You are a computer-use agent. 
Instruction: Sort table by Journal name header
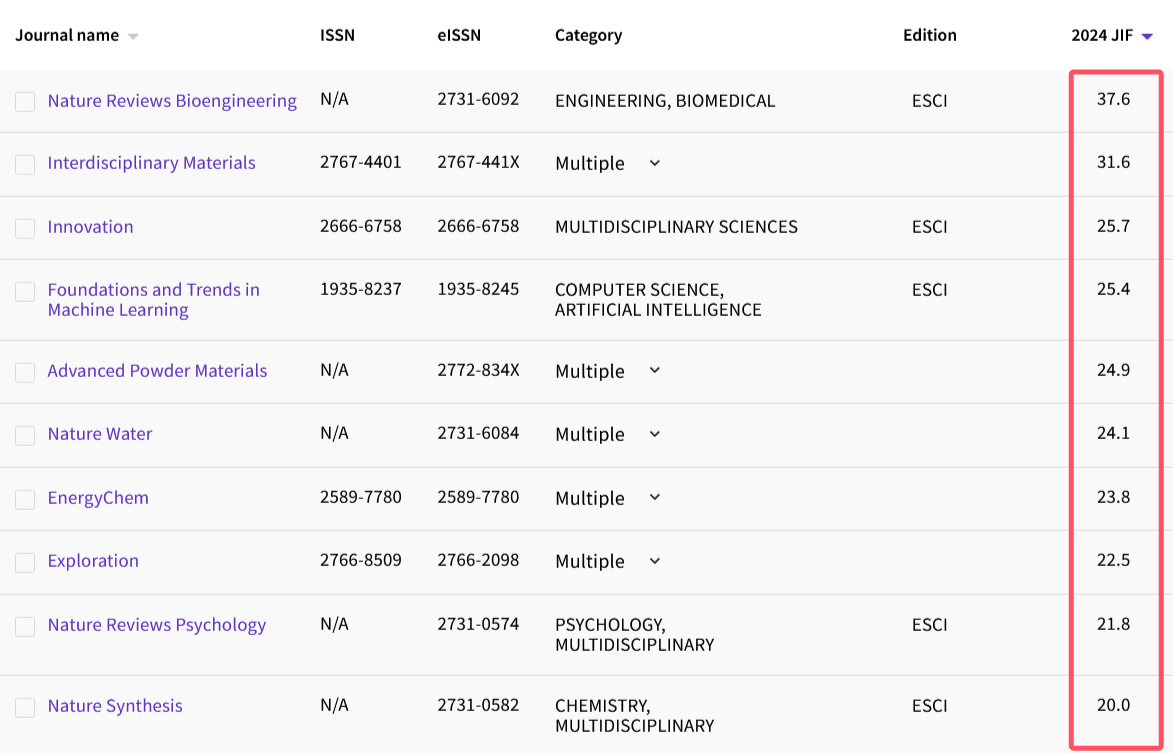pos(67,36)
